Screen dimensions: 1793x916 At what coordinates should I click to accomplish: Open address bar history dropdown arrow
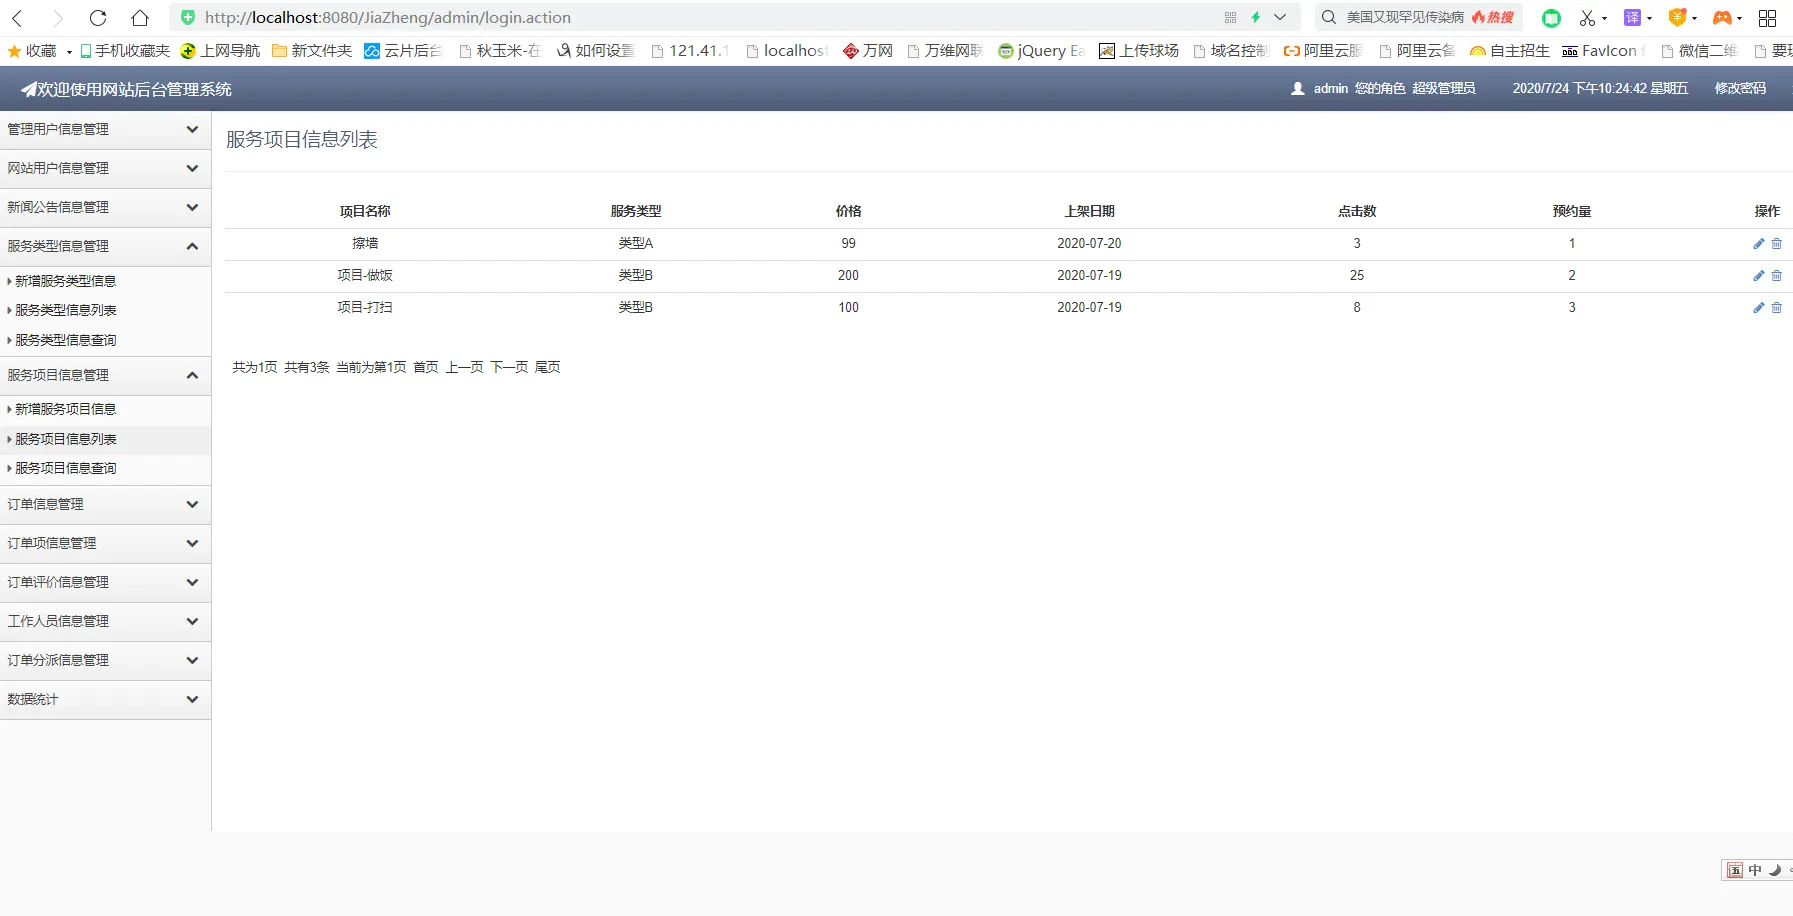click(1280, 17)
